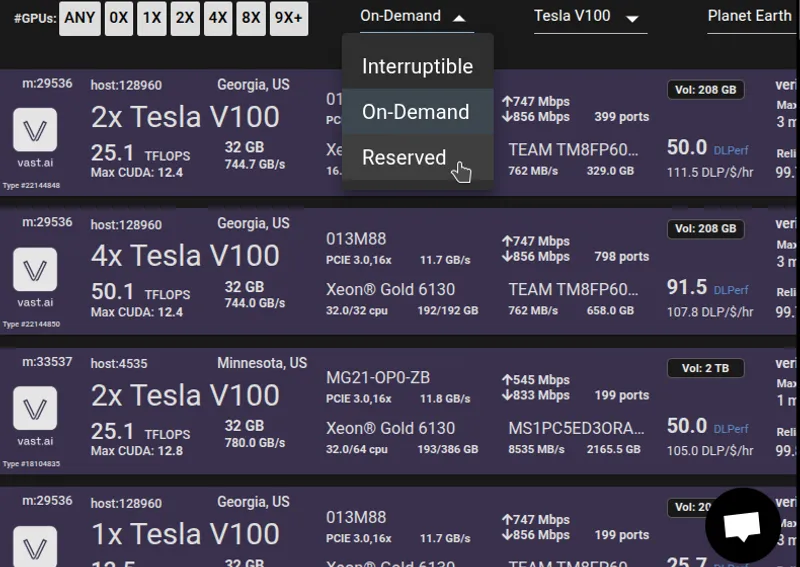Choose Reserved from the rental type menu

417,157
